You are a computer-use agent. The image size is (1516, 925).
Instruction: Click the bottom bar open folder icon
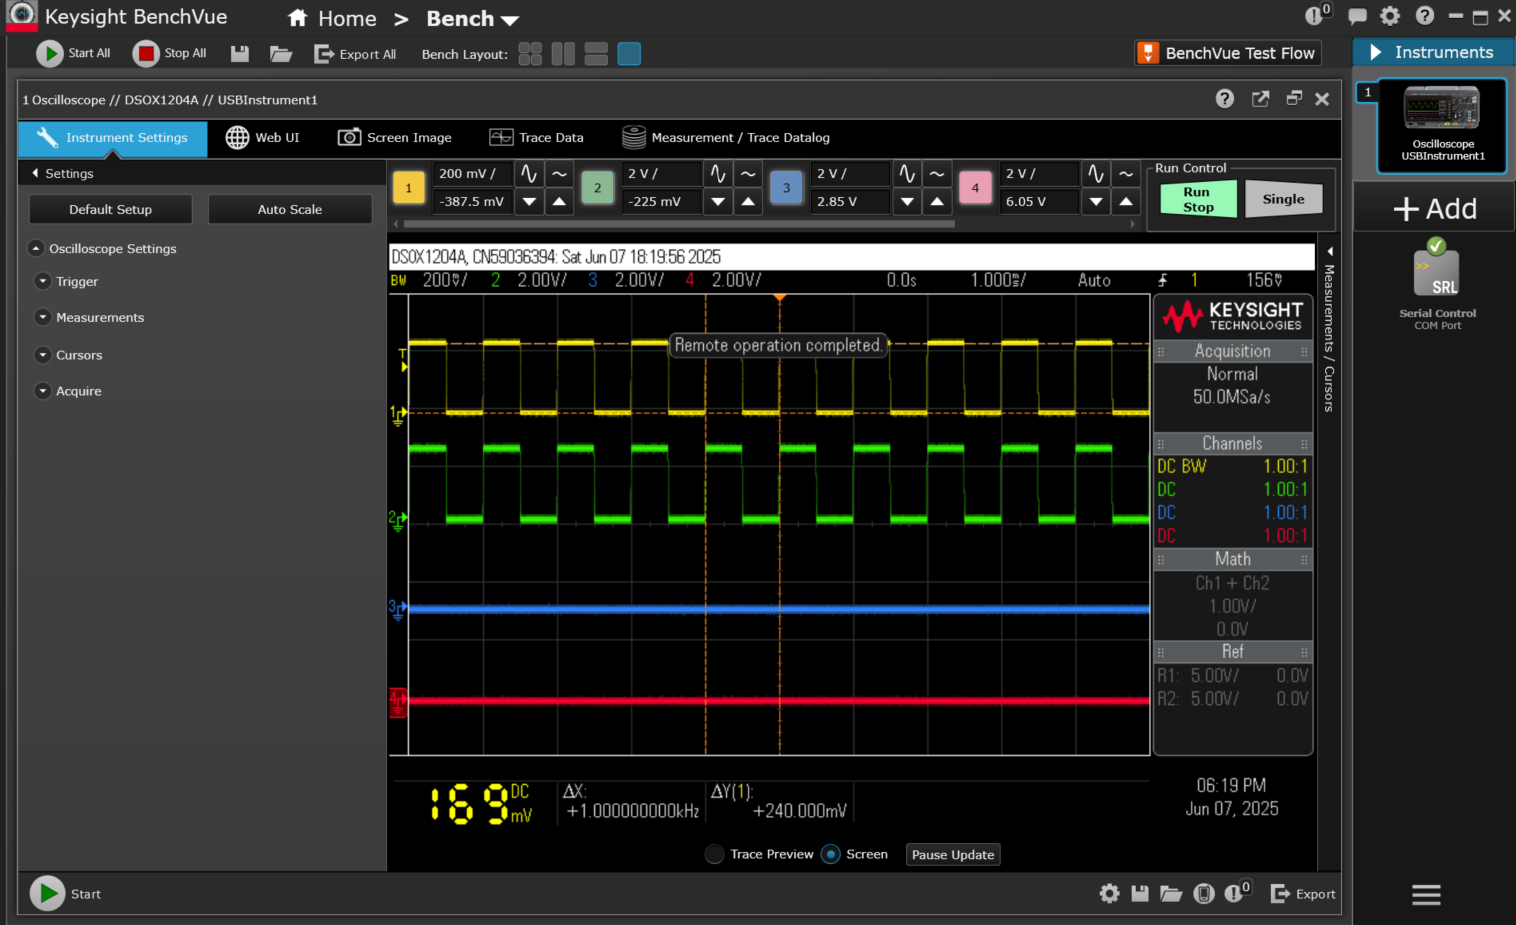coord(1171,894)
